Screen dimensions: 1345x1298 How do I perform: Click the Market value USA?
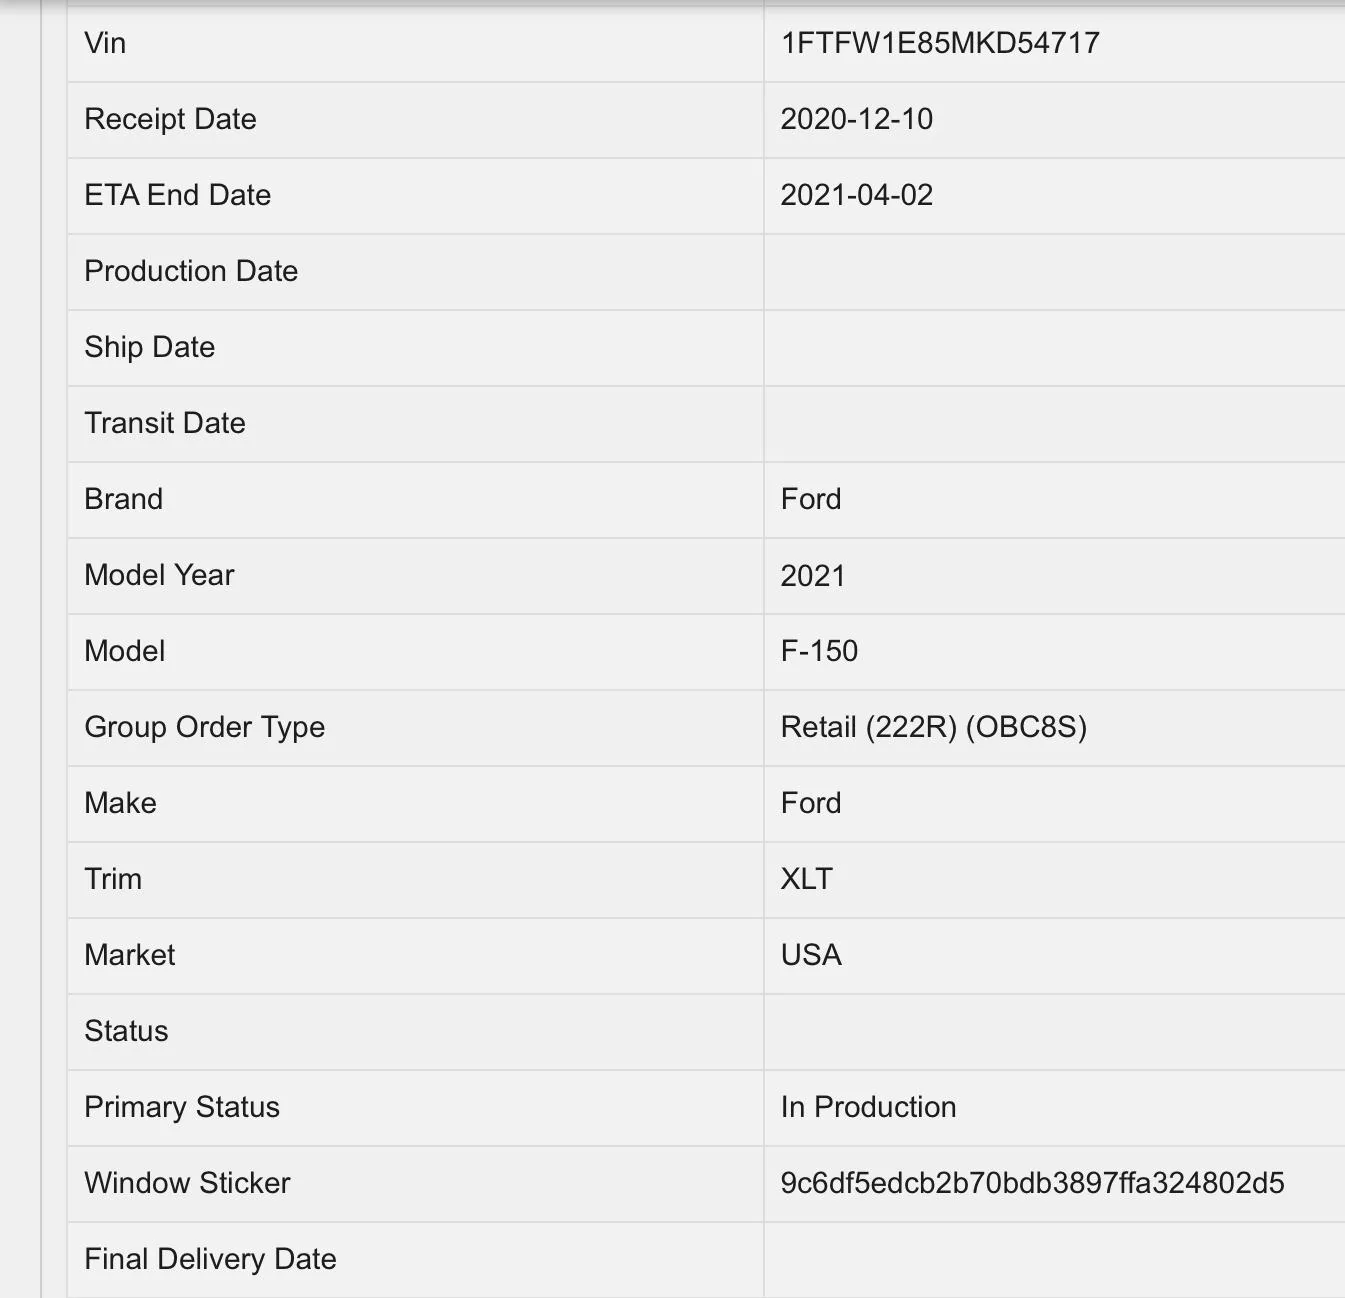811,955
